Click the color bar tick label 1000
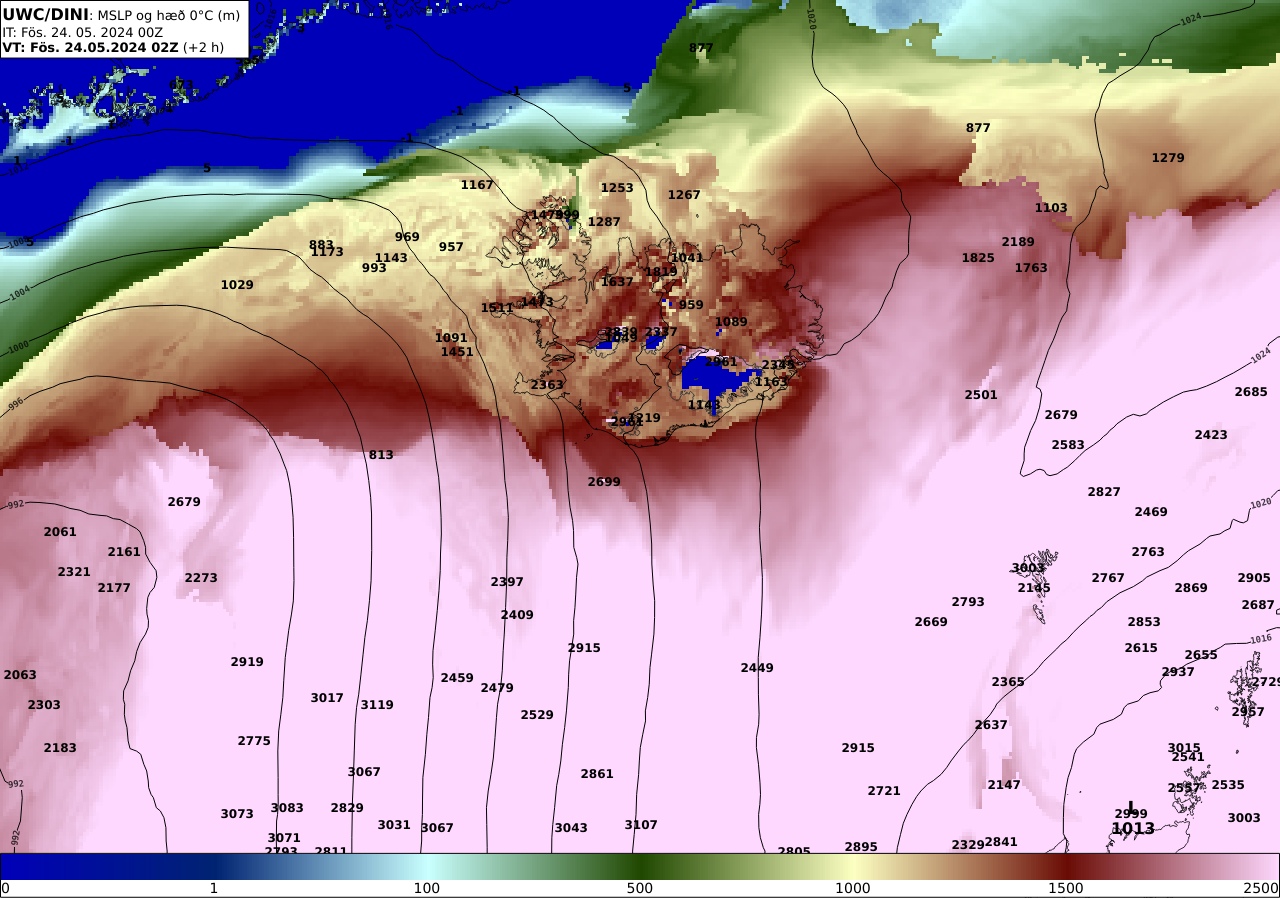The width and height of the screenshot is (1280, 898). point(853,888)
